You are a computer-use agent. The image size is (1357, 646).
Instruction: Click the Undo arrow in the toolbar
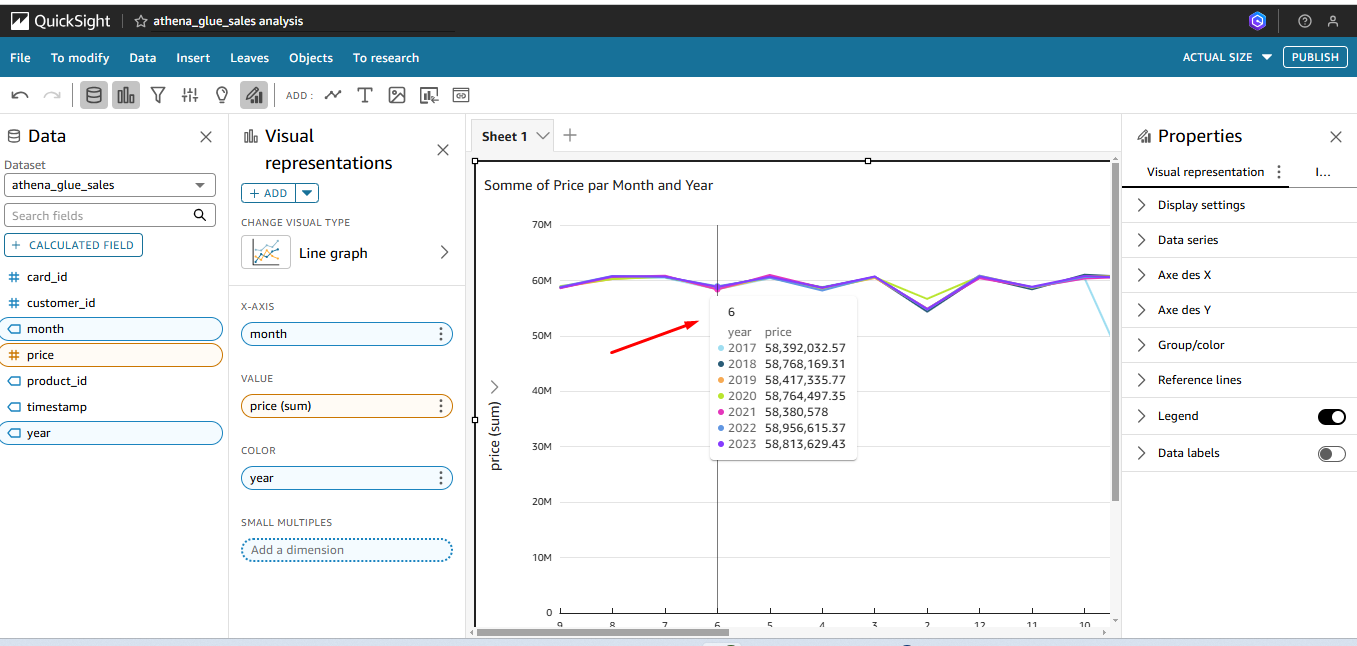(x=20, y=95)
